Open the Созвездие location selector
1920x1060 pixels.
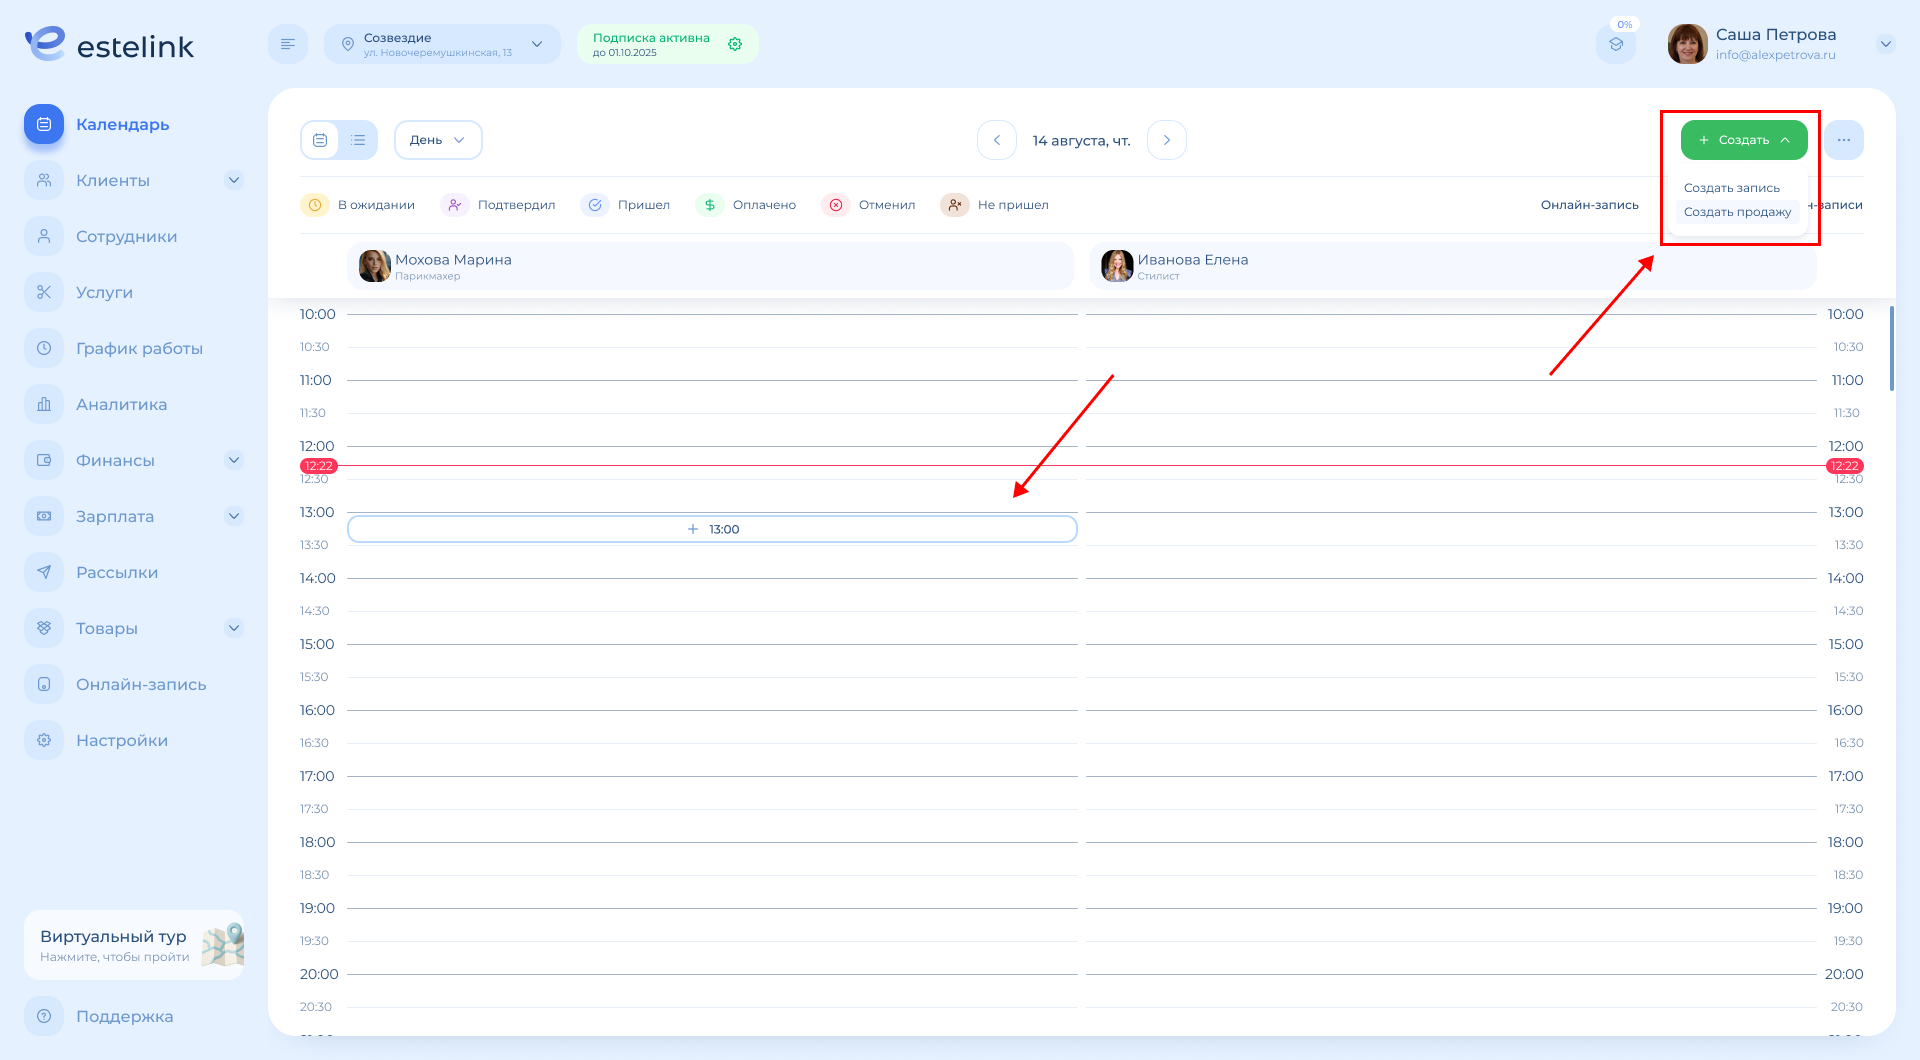pyautogui.click(x=442, y=44)
